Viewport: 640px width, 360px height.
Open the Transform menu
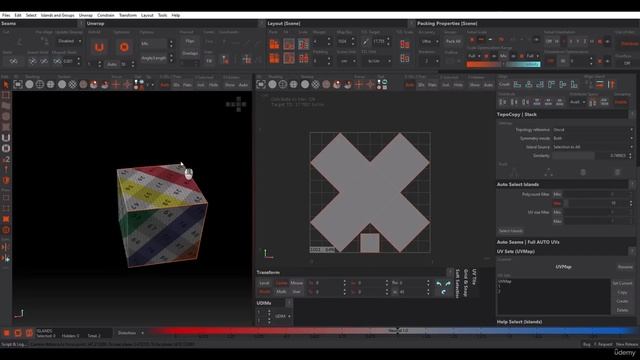pos(128,15)
